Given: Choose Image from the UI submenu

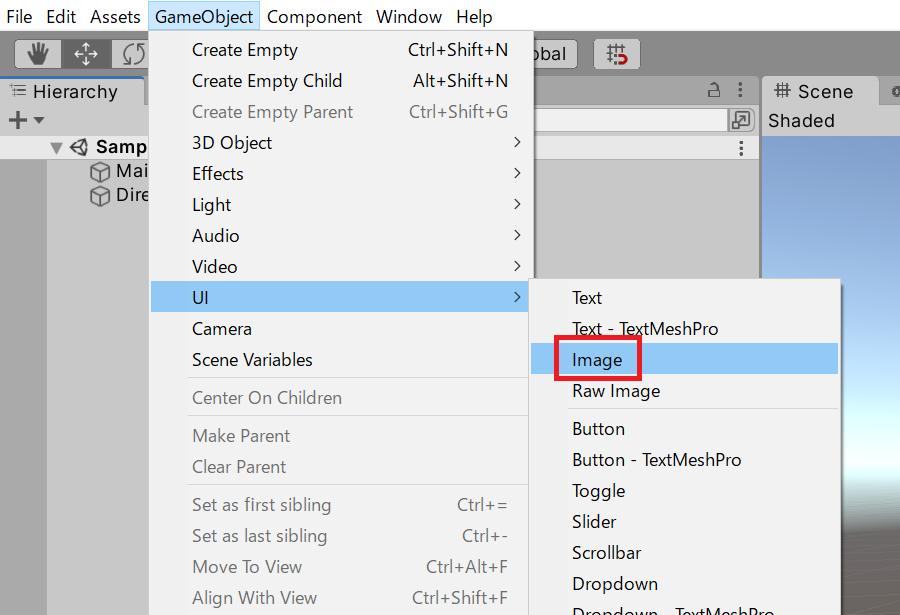Looking at the screenshot, I should [597, 360].
